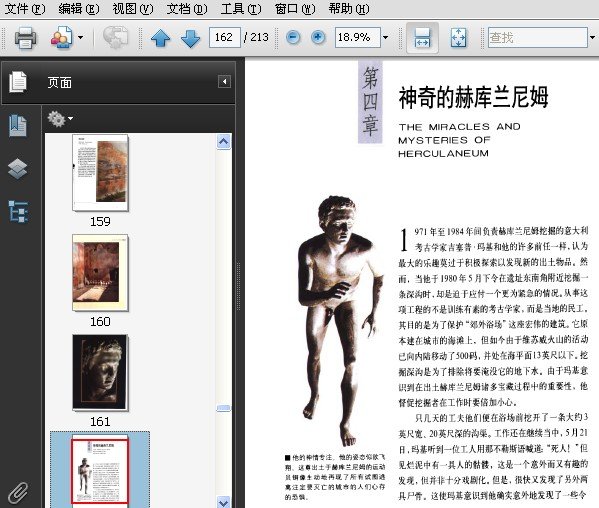Select page thumbnail 160
Image resolution: width=599 pixels, height=508 pixels.
tap(100, 273)
